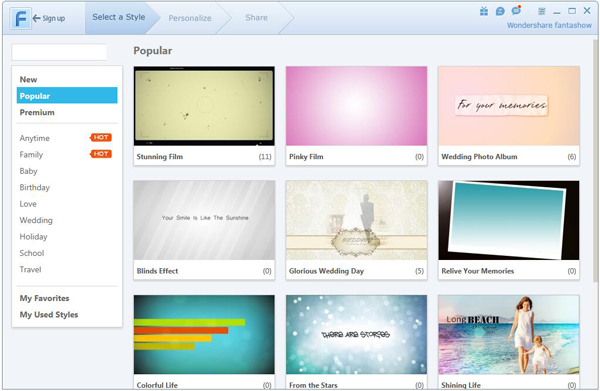Go to the Personalize step
The width and height of the screenshot is (600, 391).
tap(190, 18)
